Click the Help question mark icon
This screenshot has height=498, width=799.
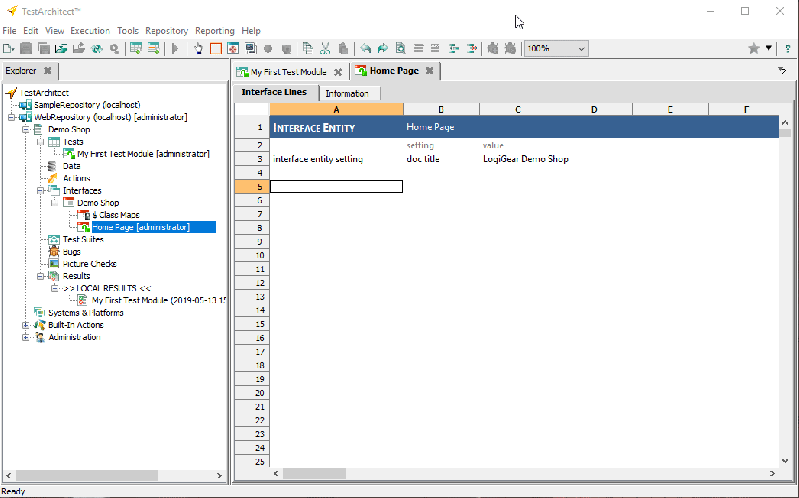click(x=788, y=48)
